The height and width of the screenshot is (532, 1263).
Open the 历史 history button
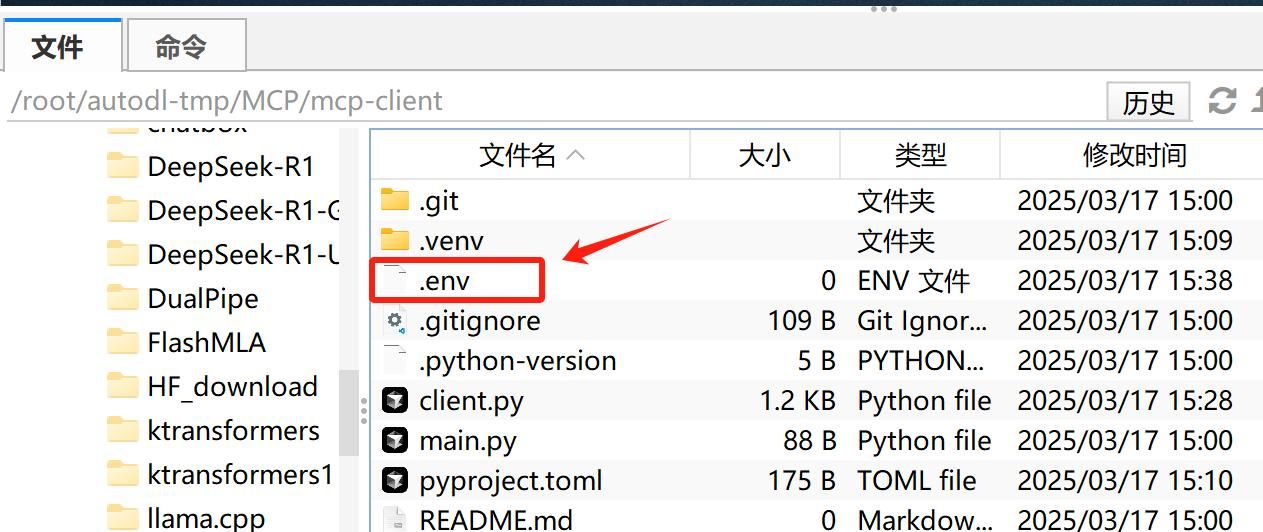click(x=1148, y=102)
